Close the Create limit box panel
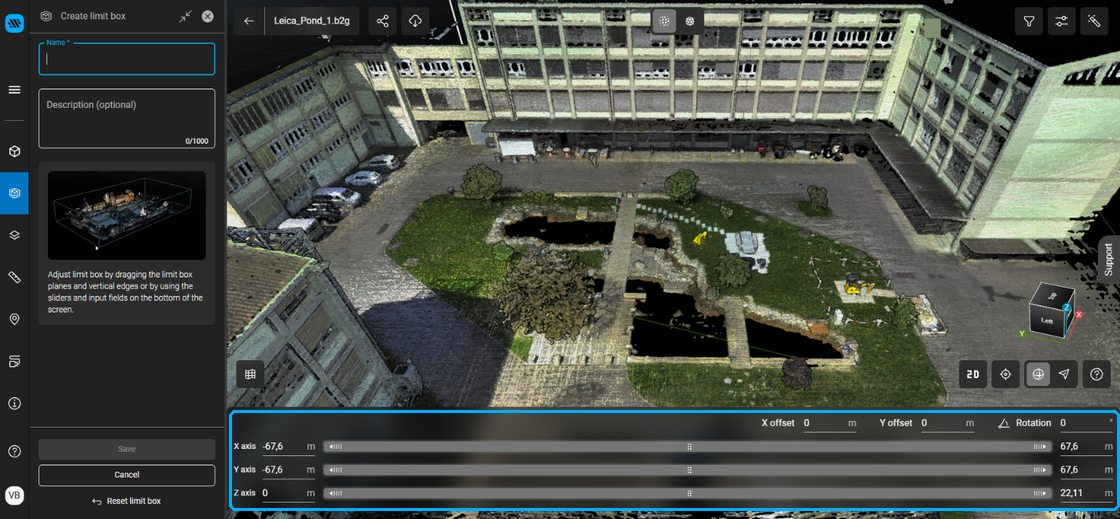The image size is (1120, 519). 207,16
